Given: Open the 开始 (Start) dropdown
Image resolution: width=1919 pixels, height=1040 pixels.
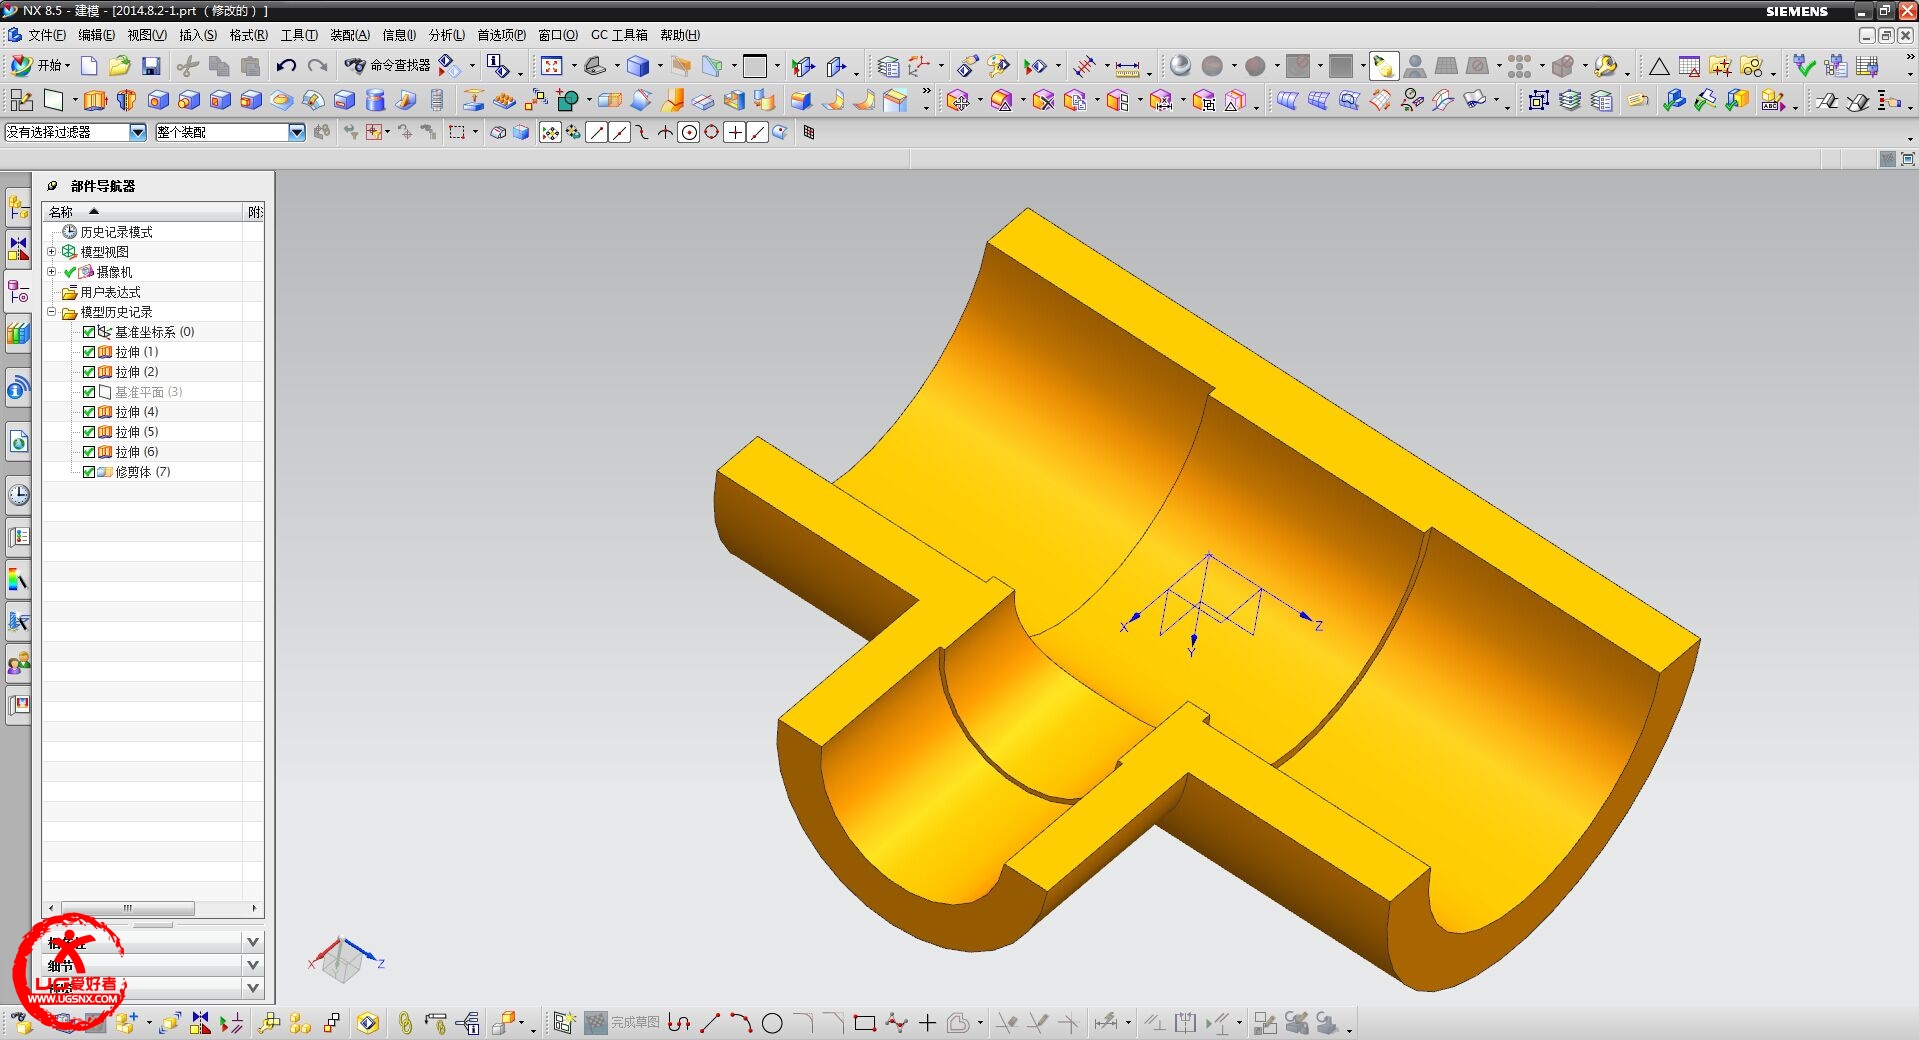Looking at the screenshot, I should click(x=40, y=66).
